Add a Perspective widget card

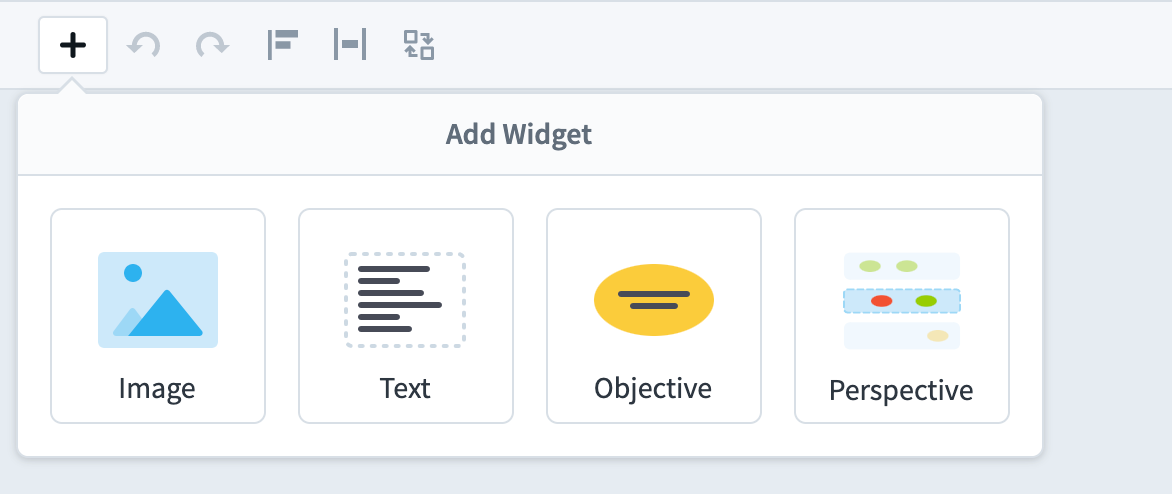point(902,316)
